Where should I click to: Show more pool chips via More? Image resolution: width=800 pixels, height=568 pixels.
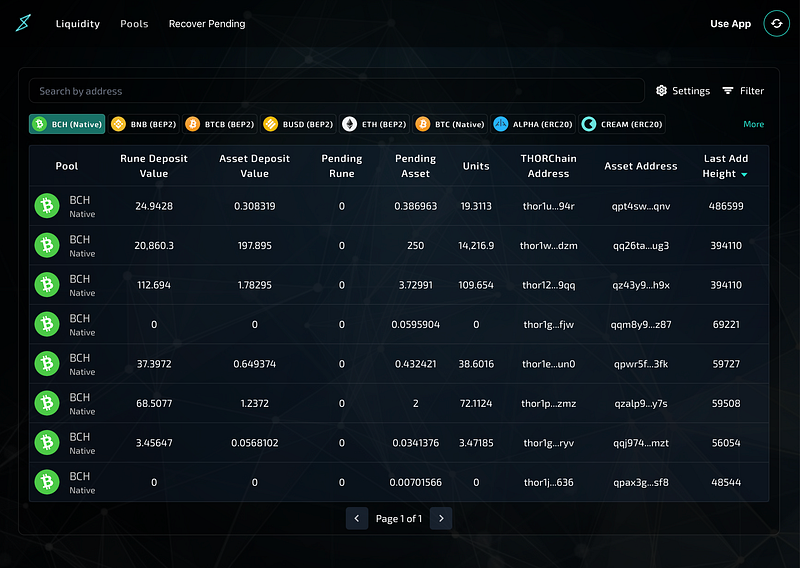click(x=753, y=124)
